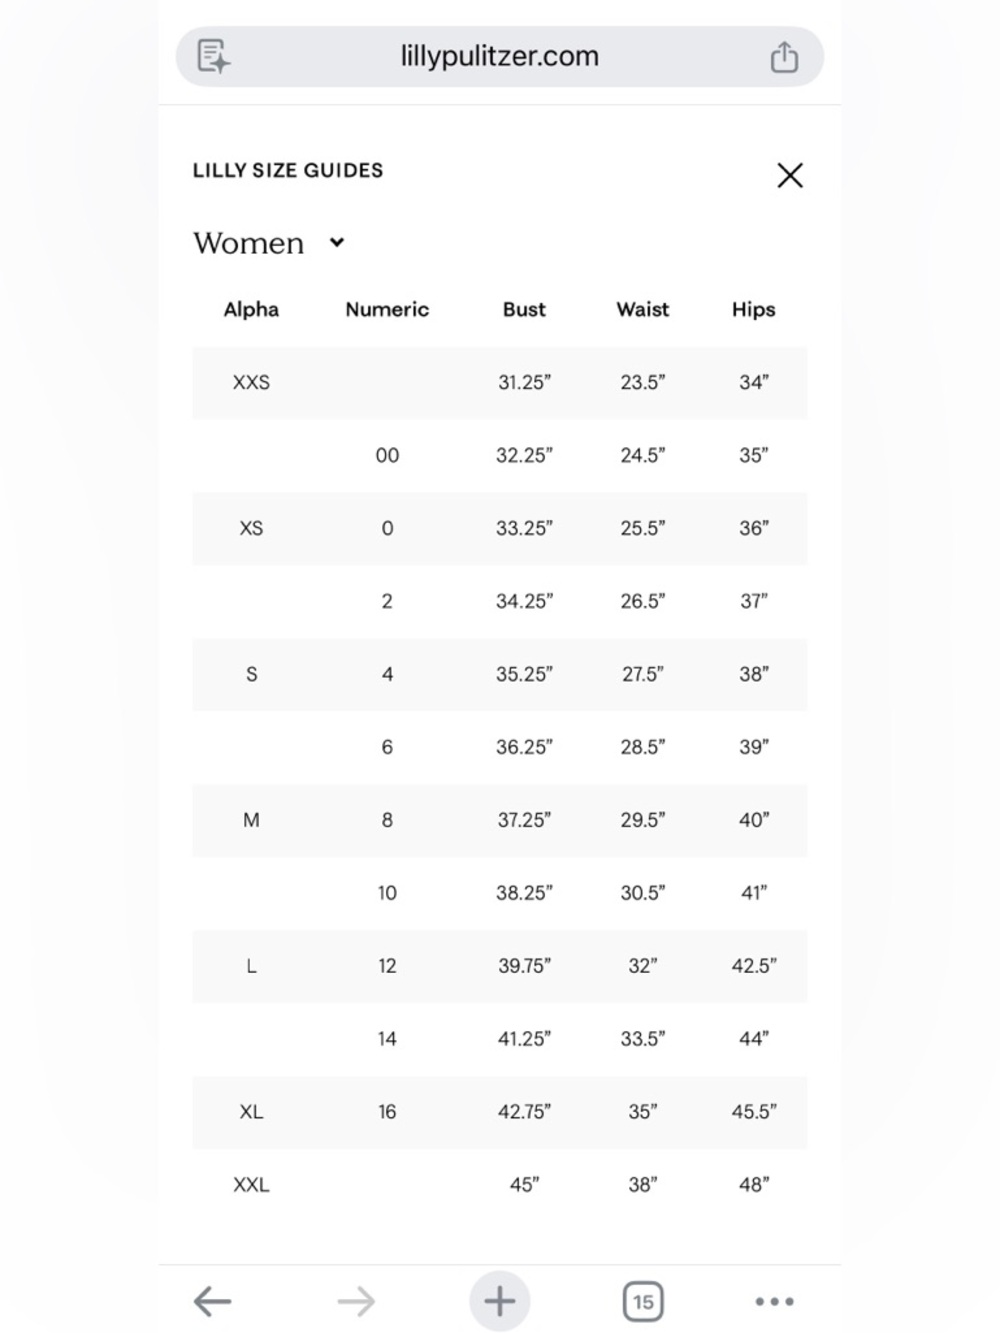The height and width of the screenshot is (1333, 1000).
Task: Select the Alpha column header
Action: 251,309
